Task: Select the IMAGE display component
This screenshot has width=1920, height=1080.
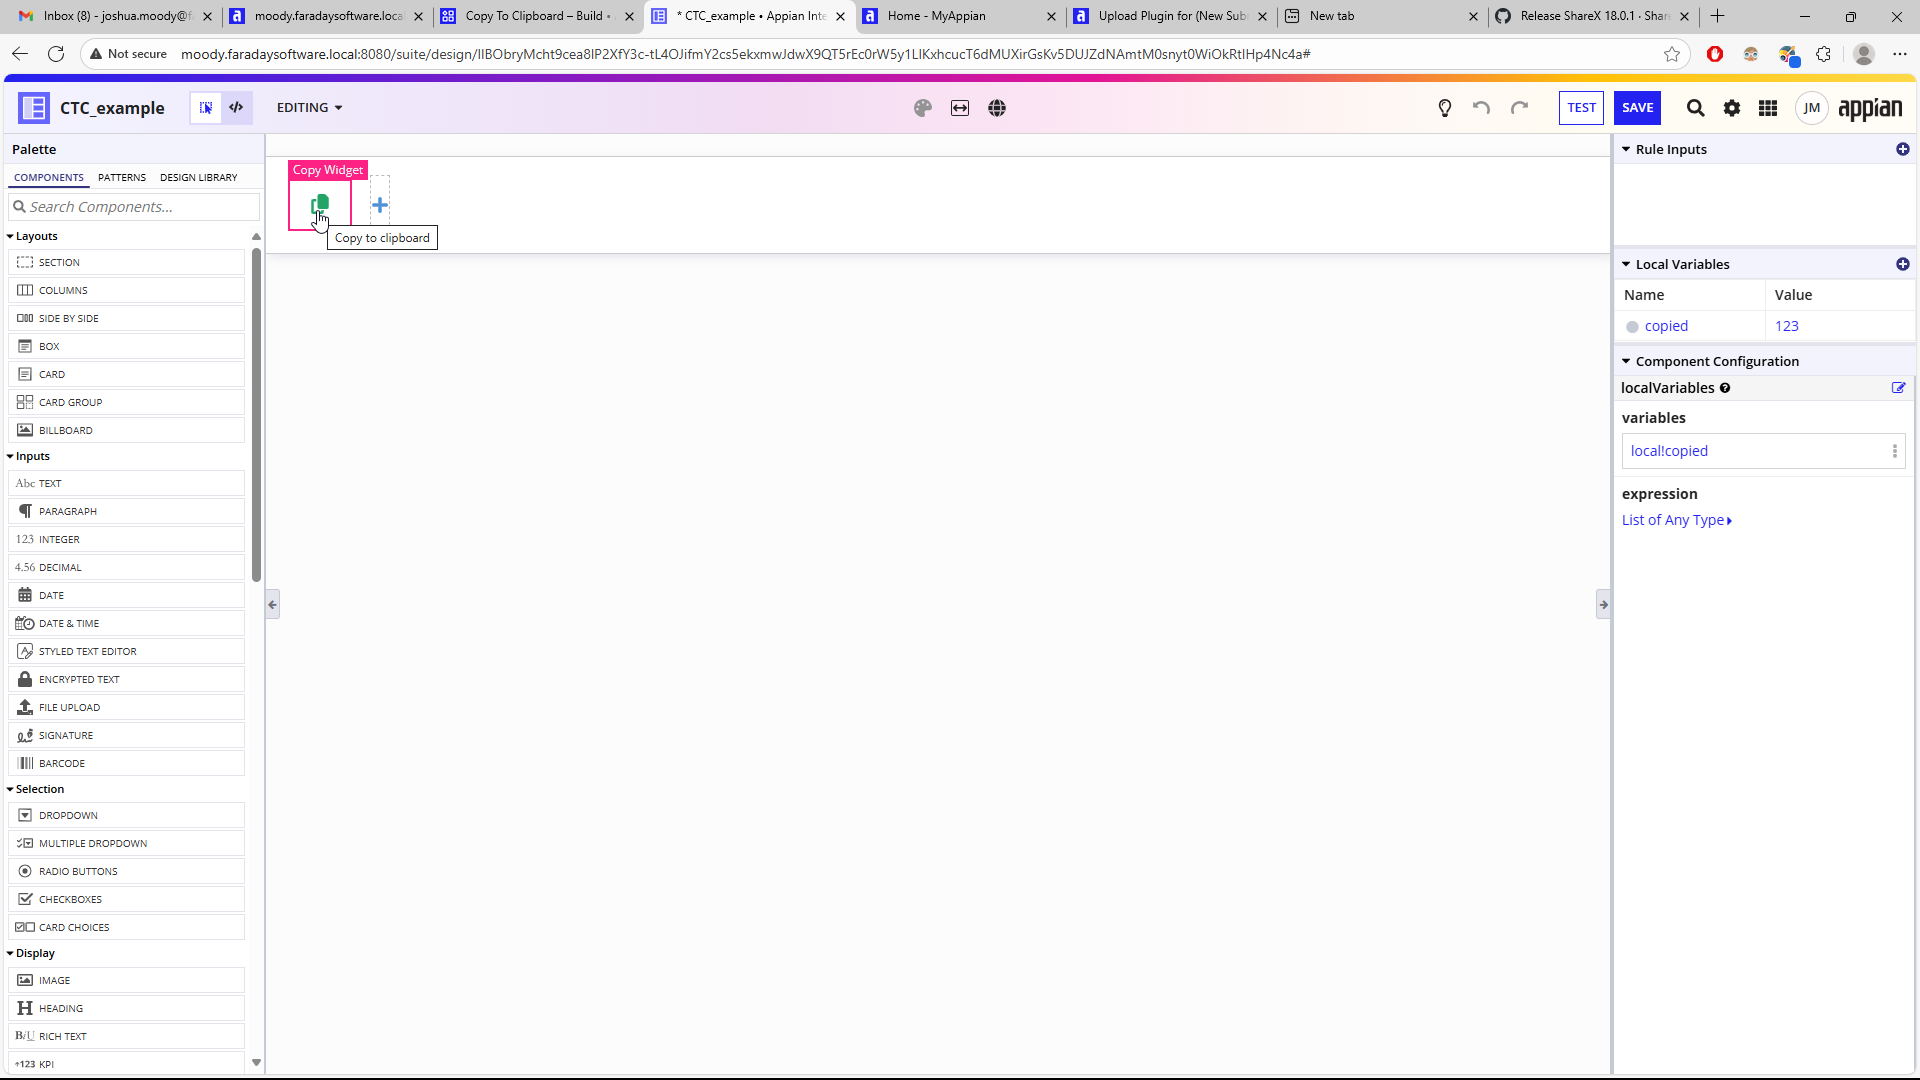Action: 126,981
